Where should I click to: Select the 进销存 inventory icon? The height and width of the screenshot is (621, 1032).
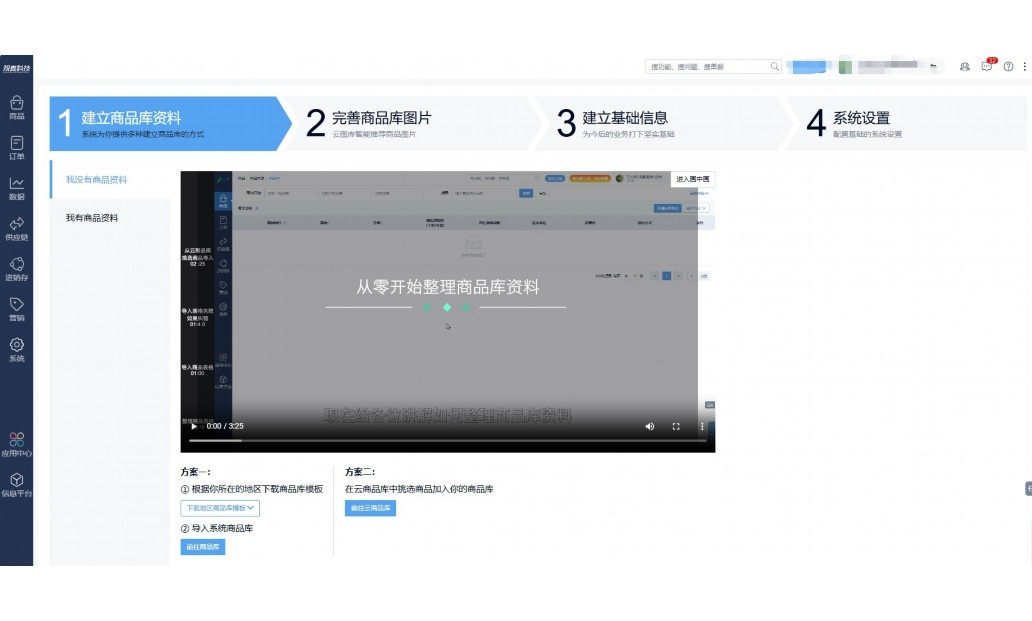(16, 268)
